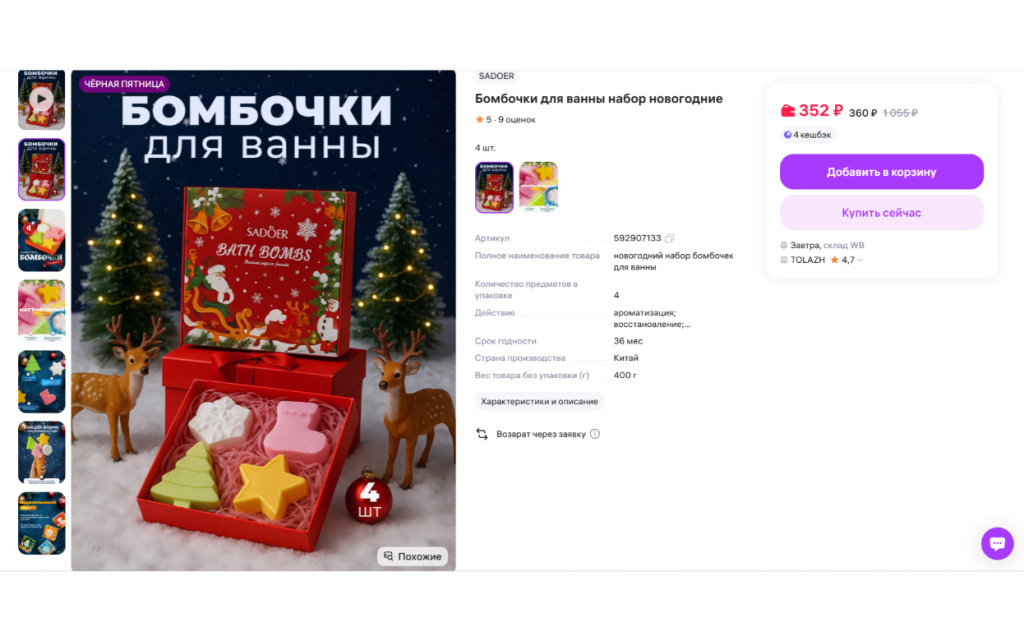Click the similar-items search icon on image
This screenshot has height=641, width=1024.
click(x=389, y=556)
